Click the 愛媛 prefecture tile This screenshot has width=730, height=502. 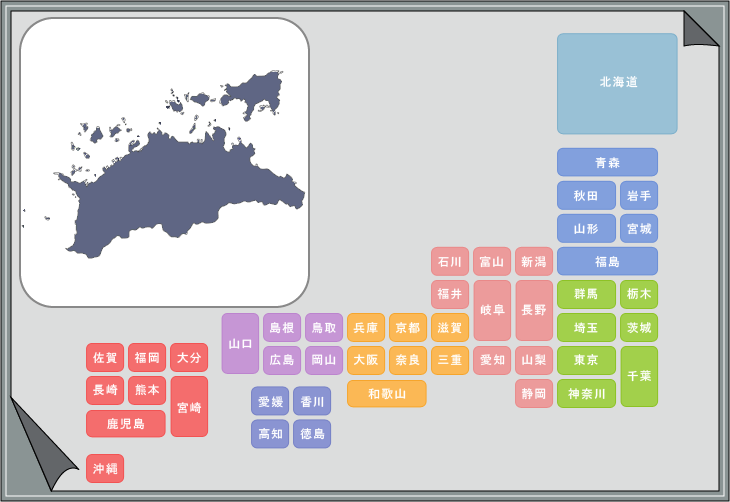click(270, 402)
